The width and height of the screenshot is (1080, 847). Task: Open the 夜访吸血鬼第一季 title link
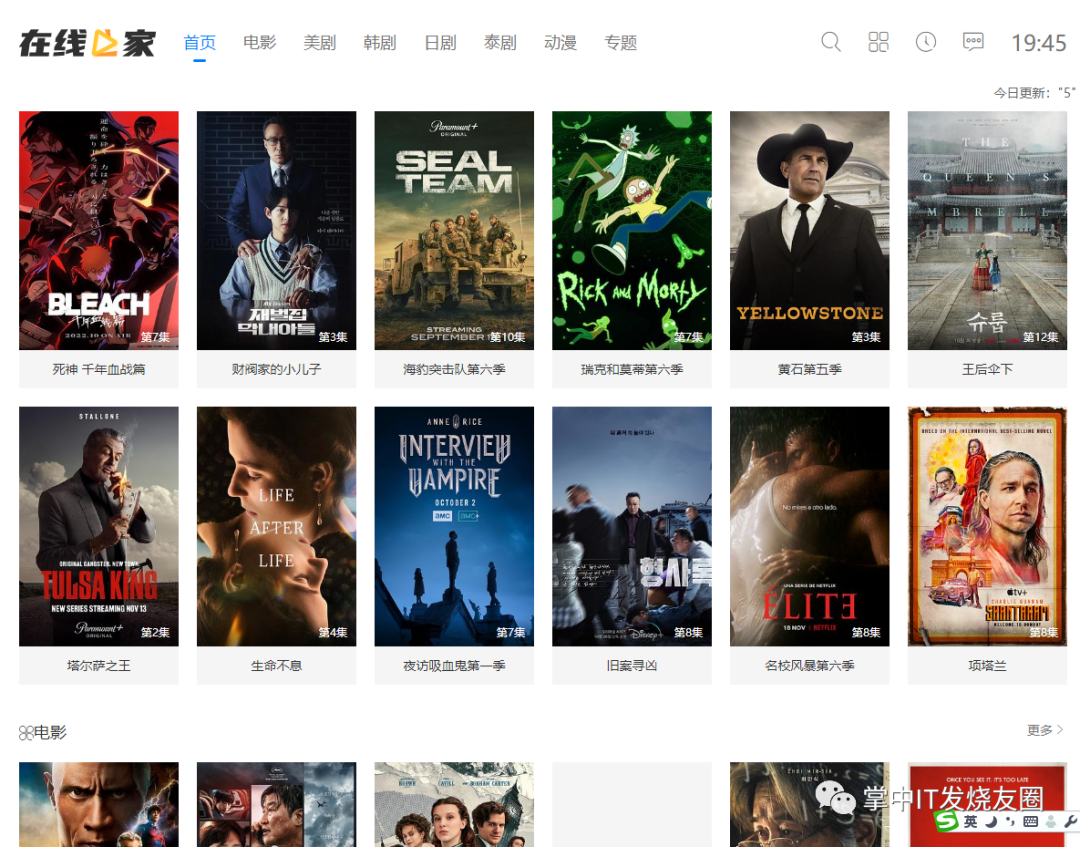click(x=454, y=665)
